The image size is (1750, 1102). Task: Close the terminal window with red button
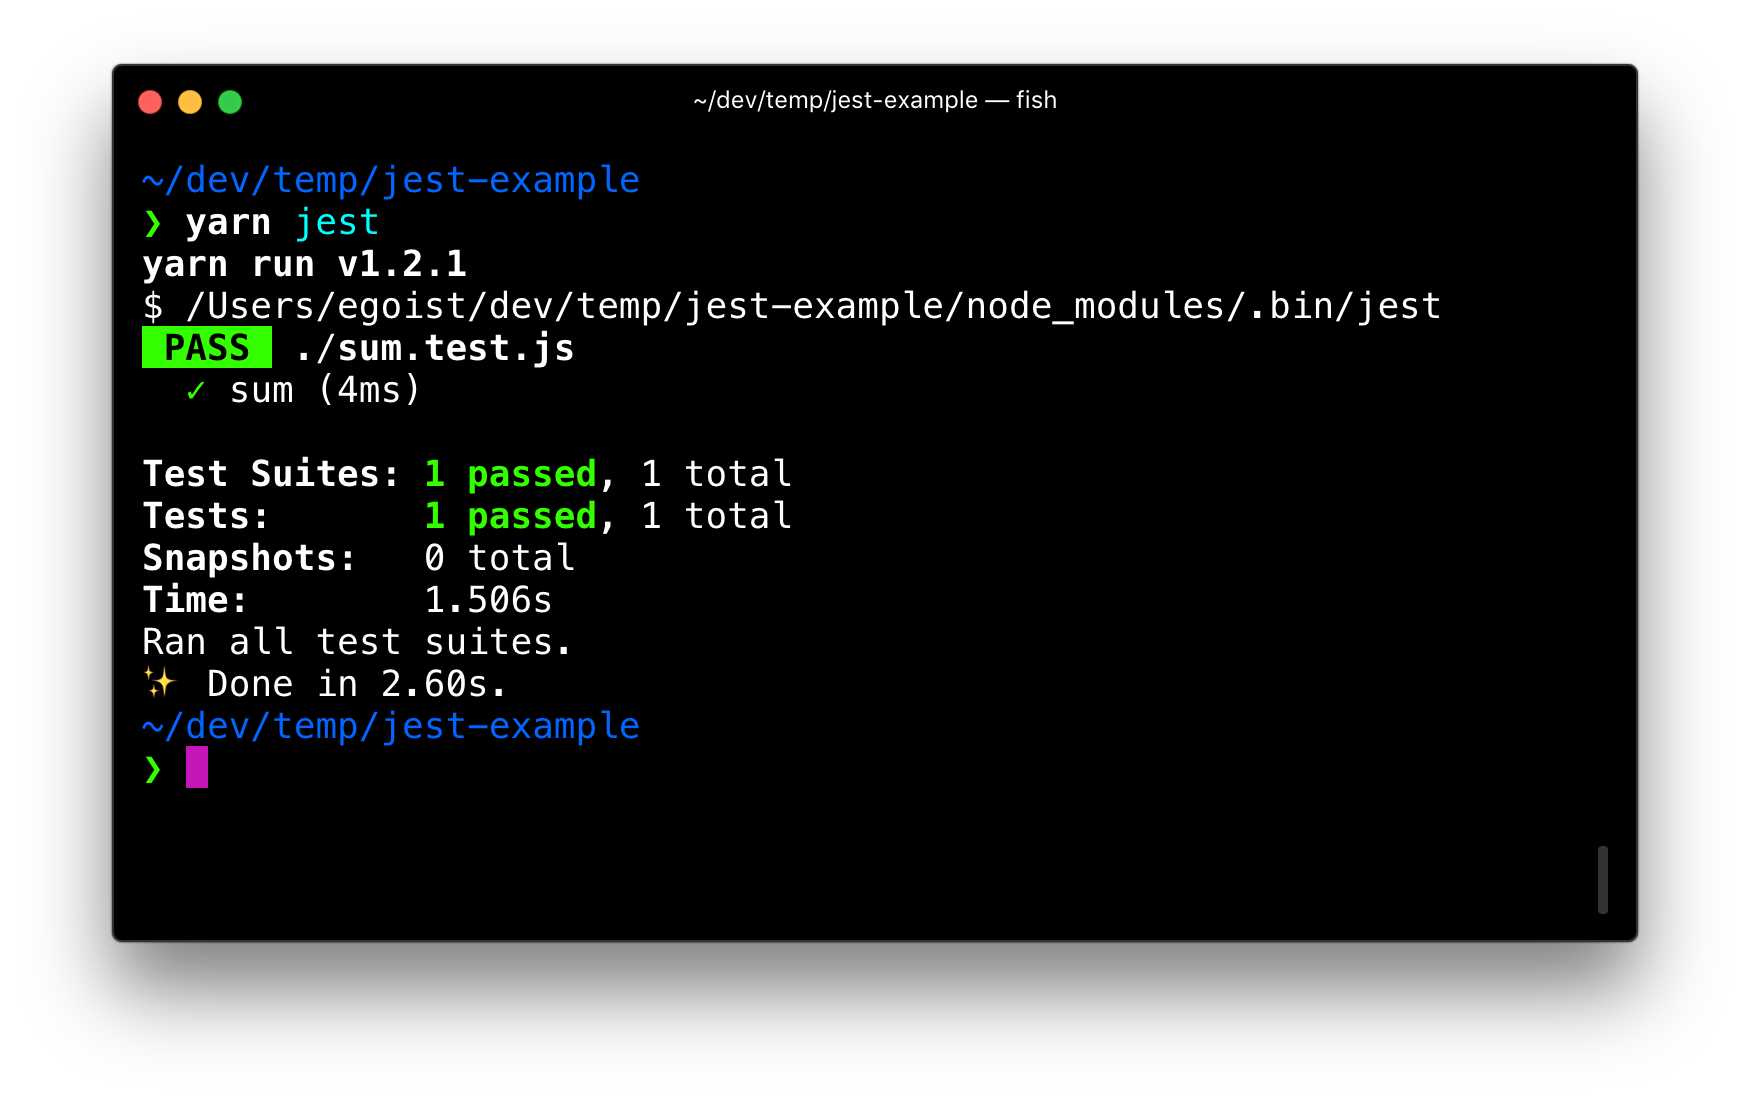(150, 102)
